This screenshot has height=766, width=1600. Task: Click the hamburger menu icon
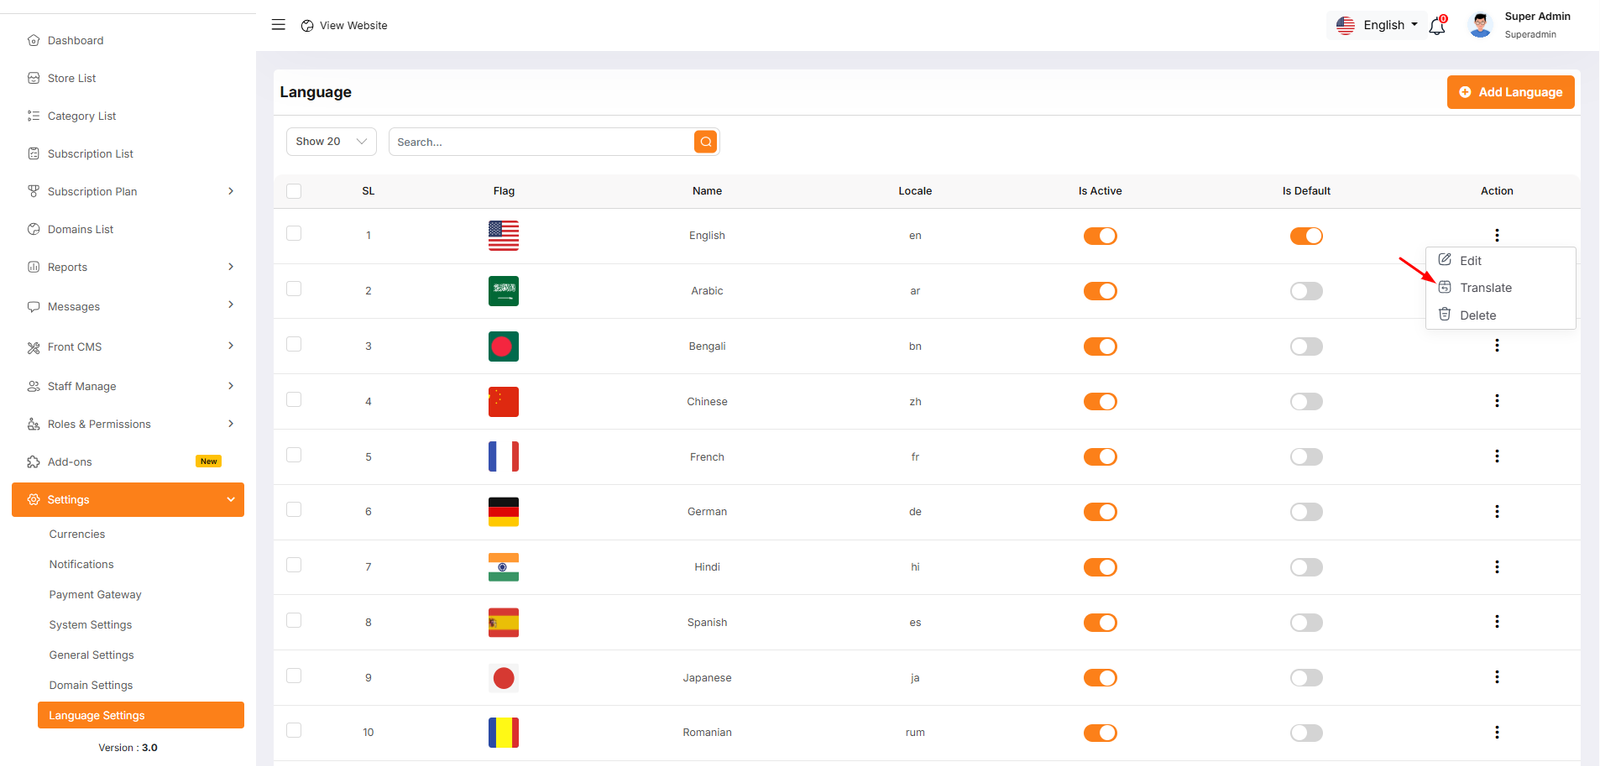[278, 25]
